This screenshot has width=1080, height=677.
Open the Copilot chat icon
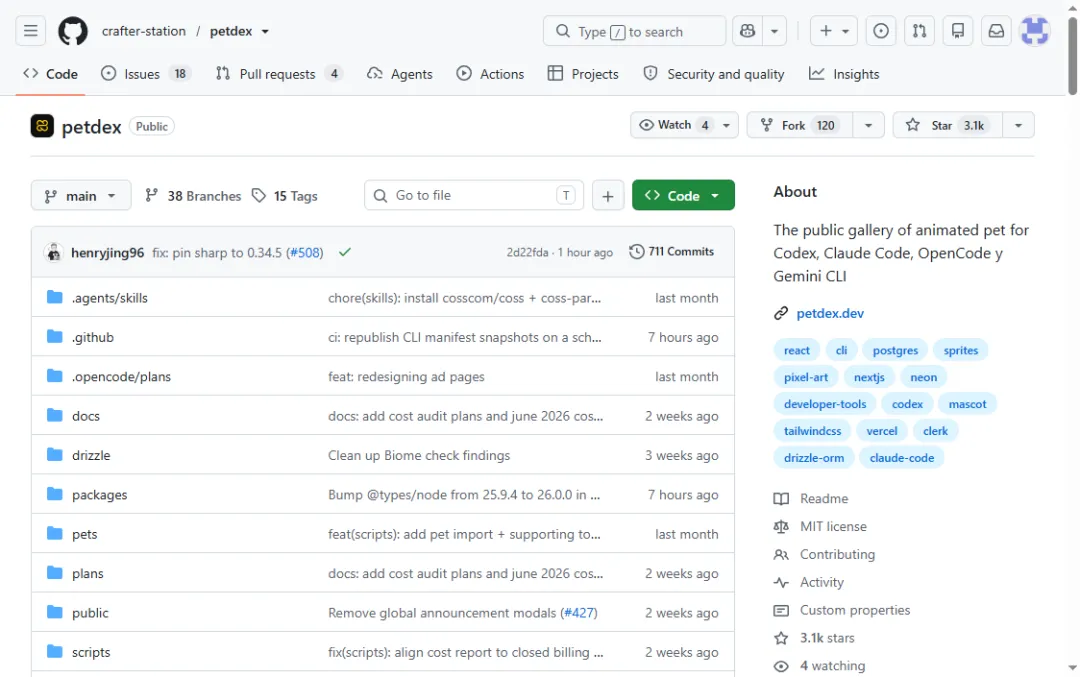tap(747, 31)
